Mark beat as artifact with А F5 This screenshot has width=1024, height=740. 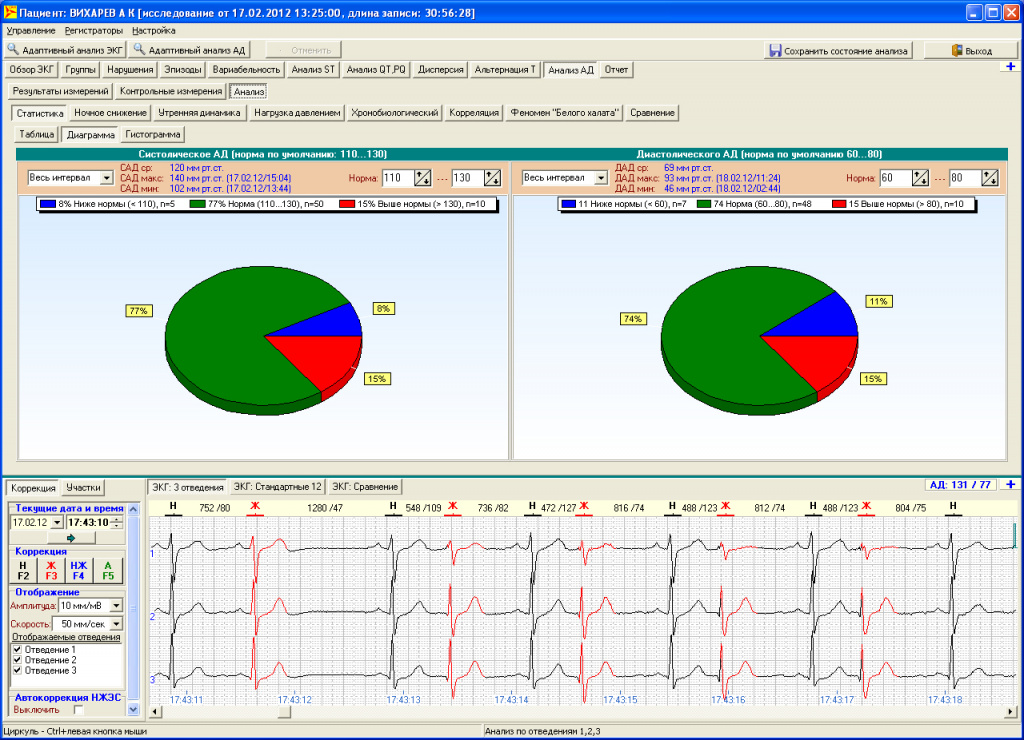coord(108,570)
